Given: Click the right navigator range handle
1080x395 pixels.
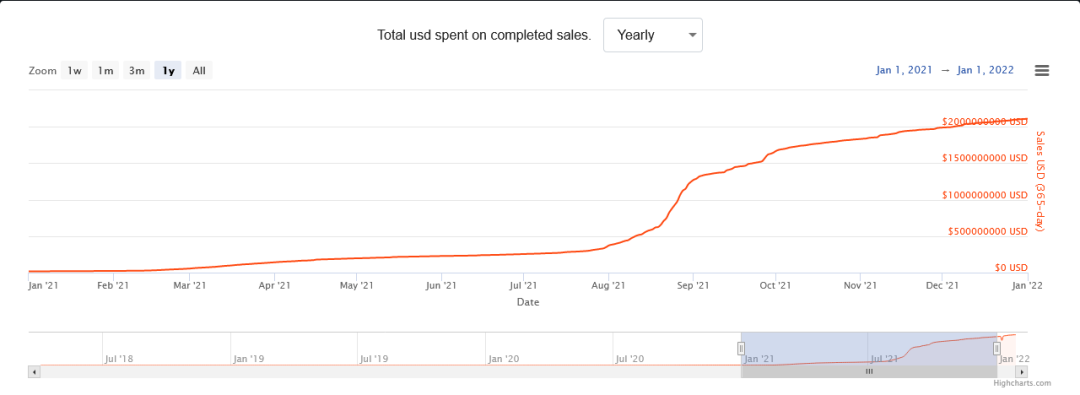Looking at the screenshot, I should tap(997, 349).
